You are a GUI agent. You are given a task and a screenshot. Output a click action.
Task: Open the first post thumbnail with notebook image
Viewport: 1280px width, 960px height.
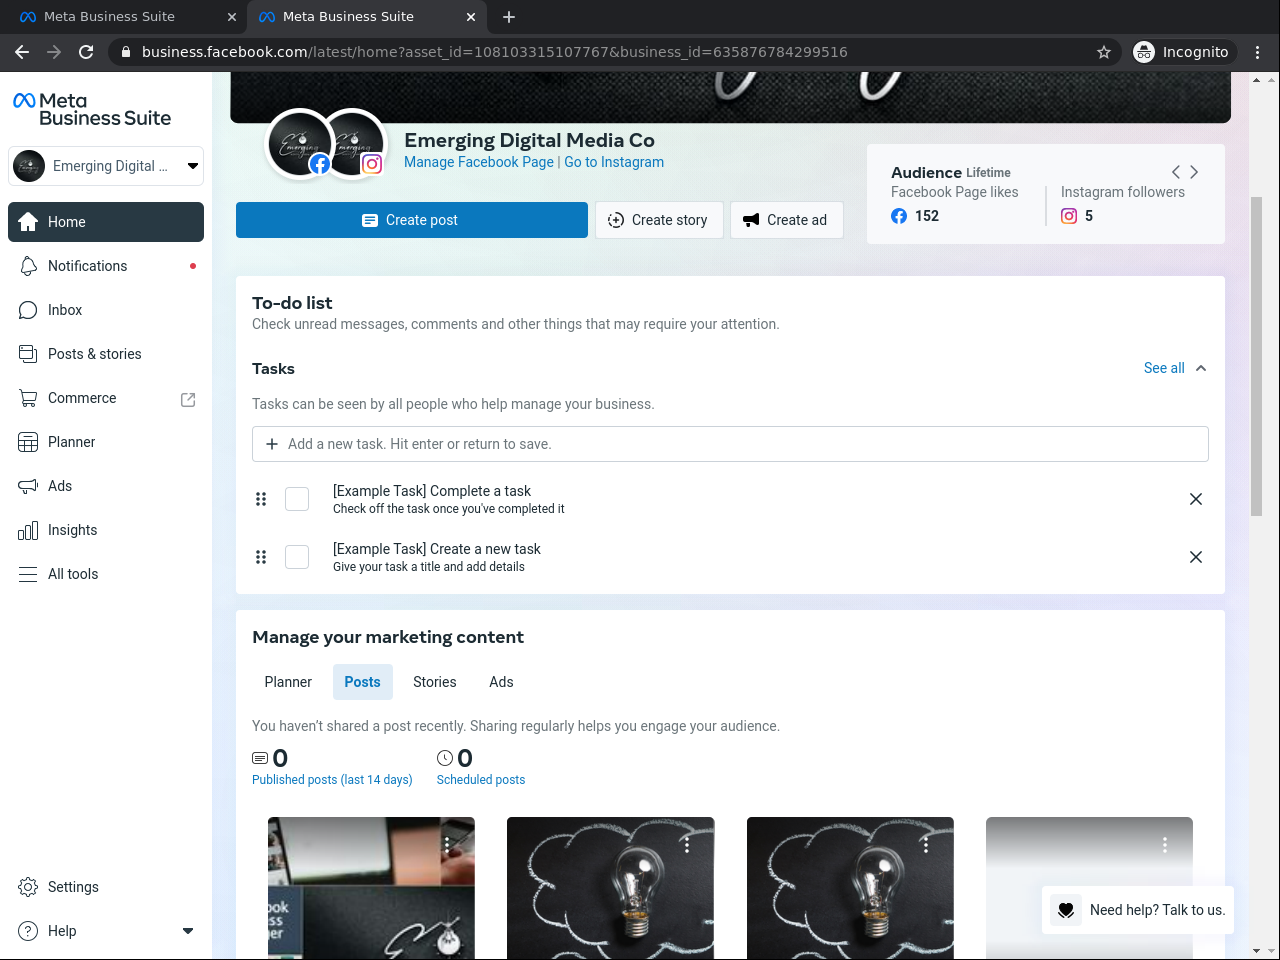pyautogui.click(x=371, y=888)
